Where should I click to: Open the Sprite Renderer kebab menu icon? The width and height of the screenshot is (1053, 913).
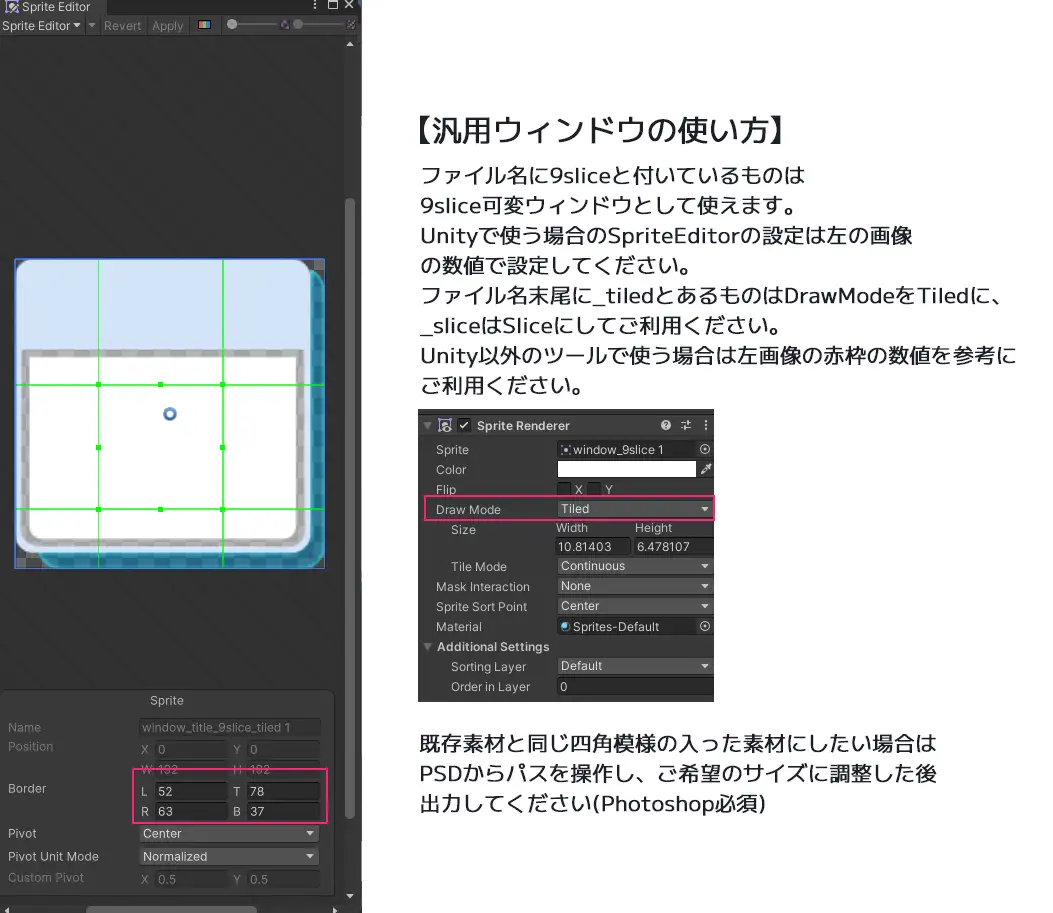(705, 426)
